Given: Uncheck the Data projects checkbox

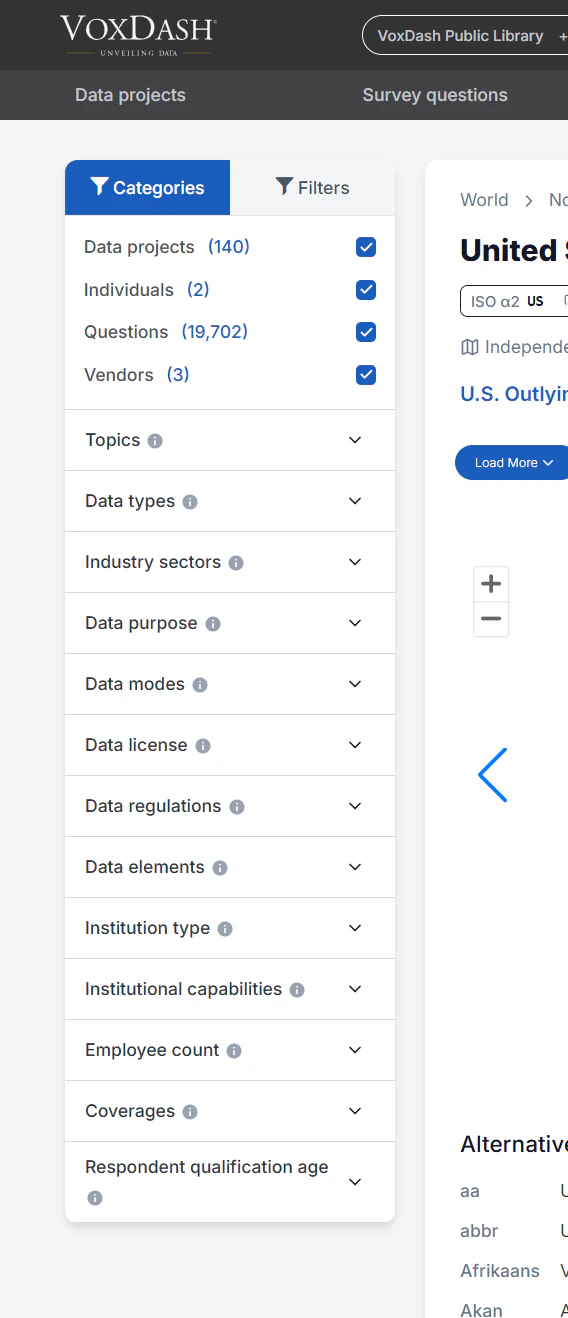Looking at the screenshot, I should 366,247.
